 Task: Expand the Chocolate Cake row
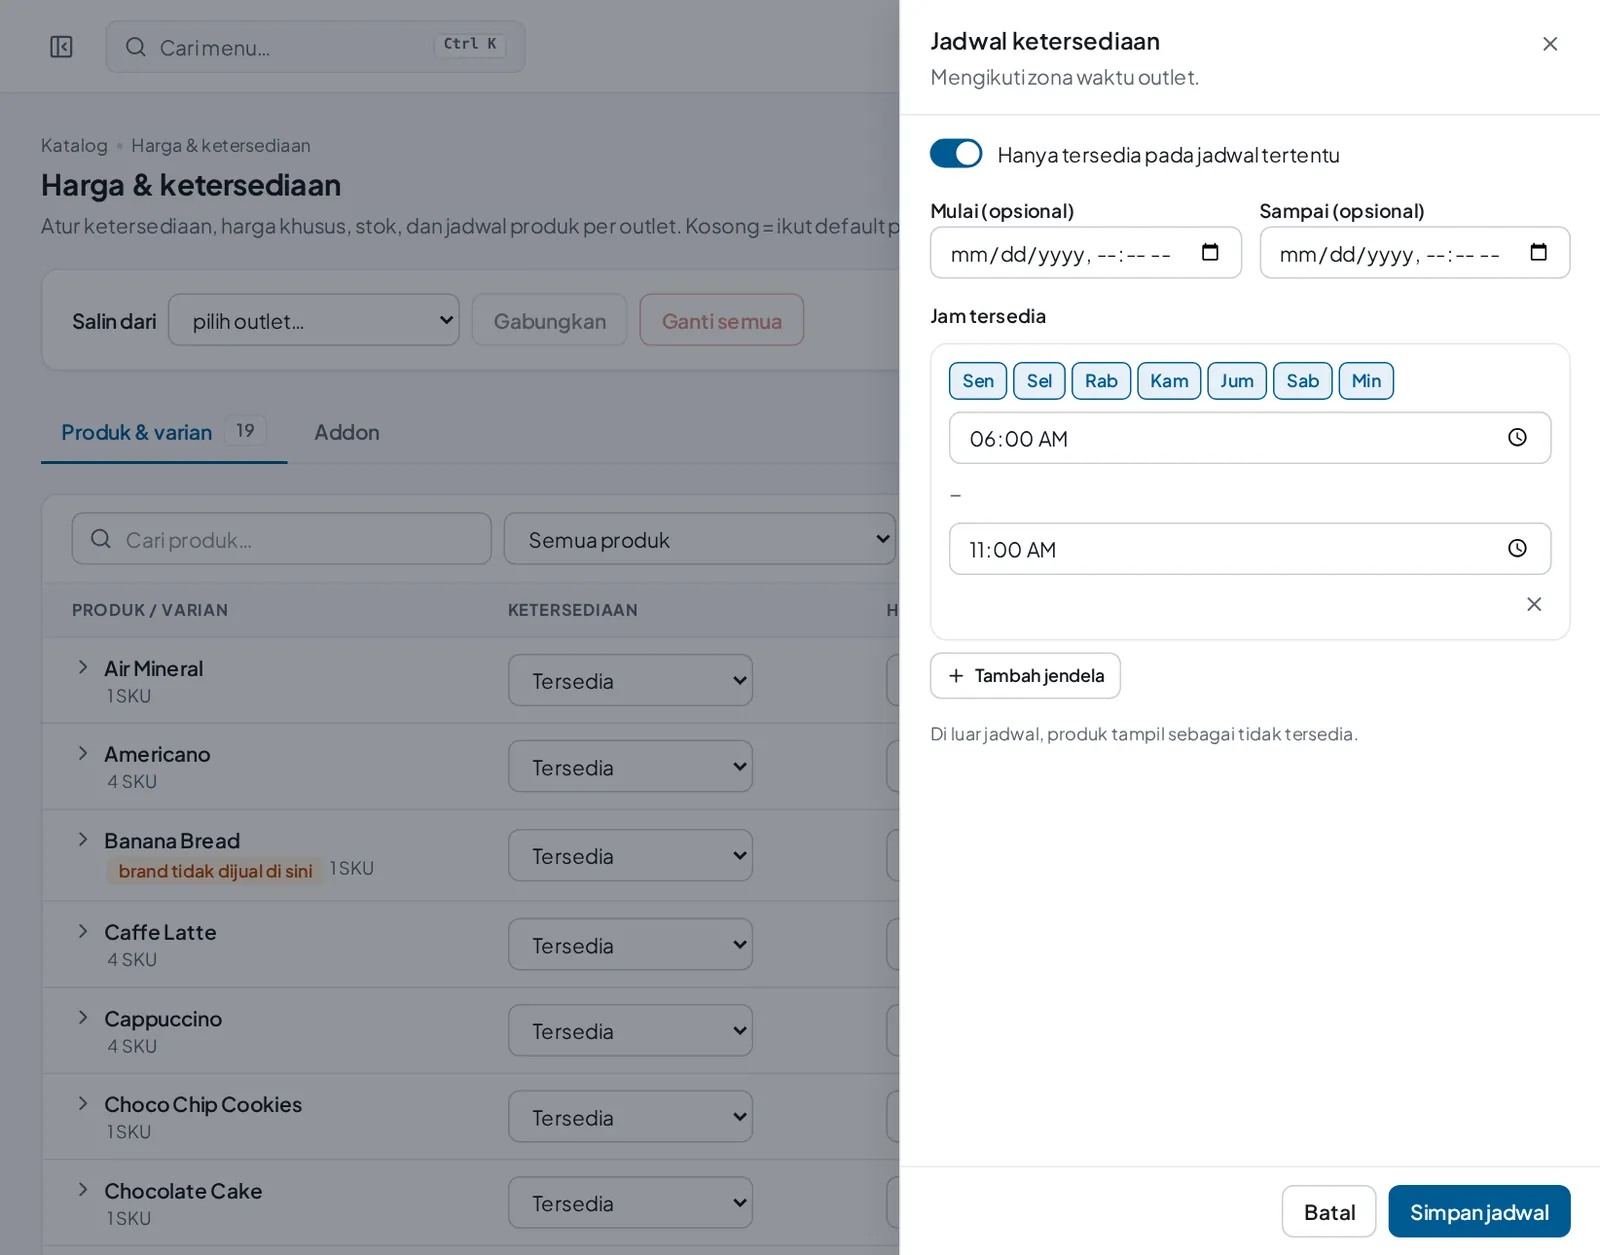83,1189
